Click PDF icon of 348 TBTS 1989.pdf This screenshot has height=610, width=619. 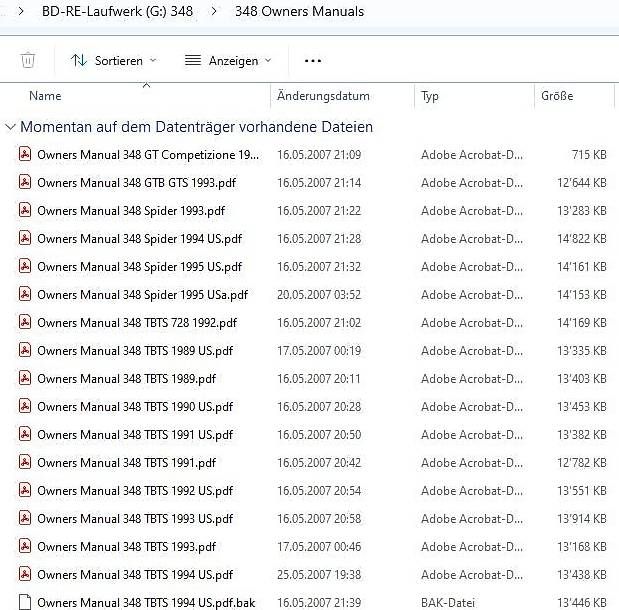(x=25, y=378)
